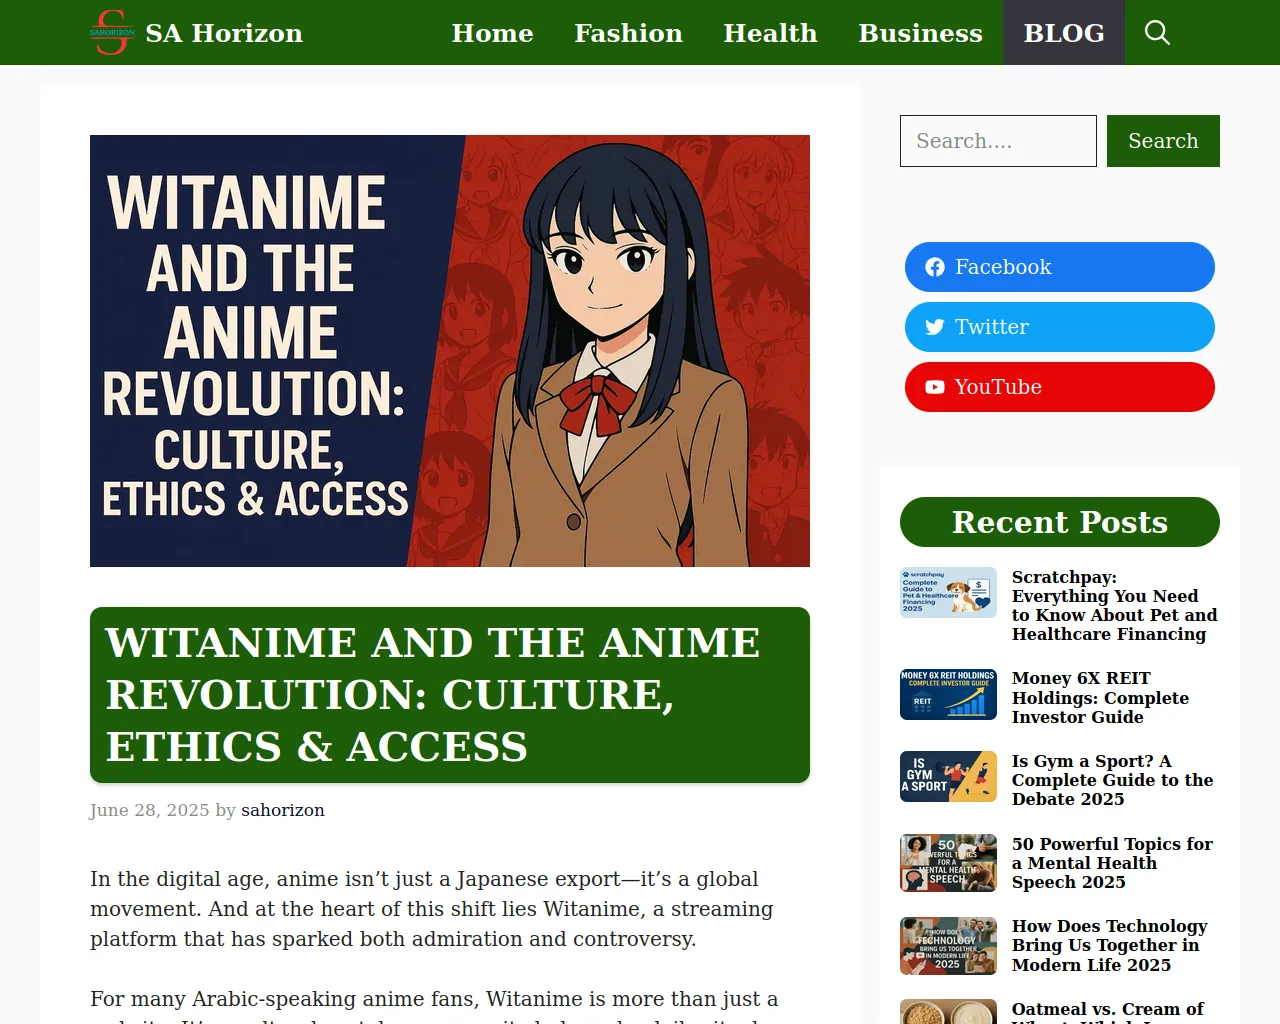
Task: Open the Technology Bring Us Together thumbnail
Action: pos(948,946)
